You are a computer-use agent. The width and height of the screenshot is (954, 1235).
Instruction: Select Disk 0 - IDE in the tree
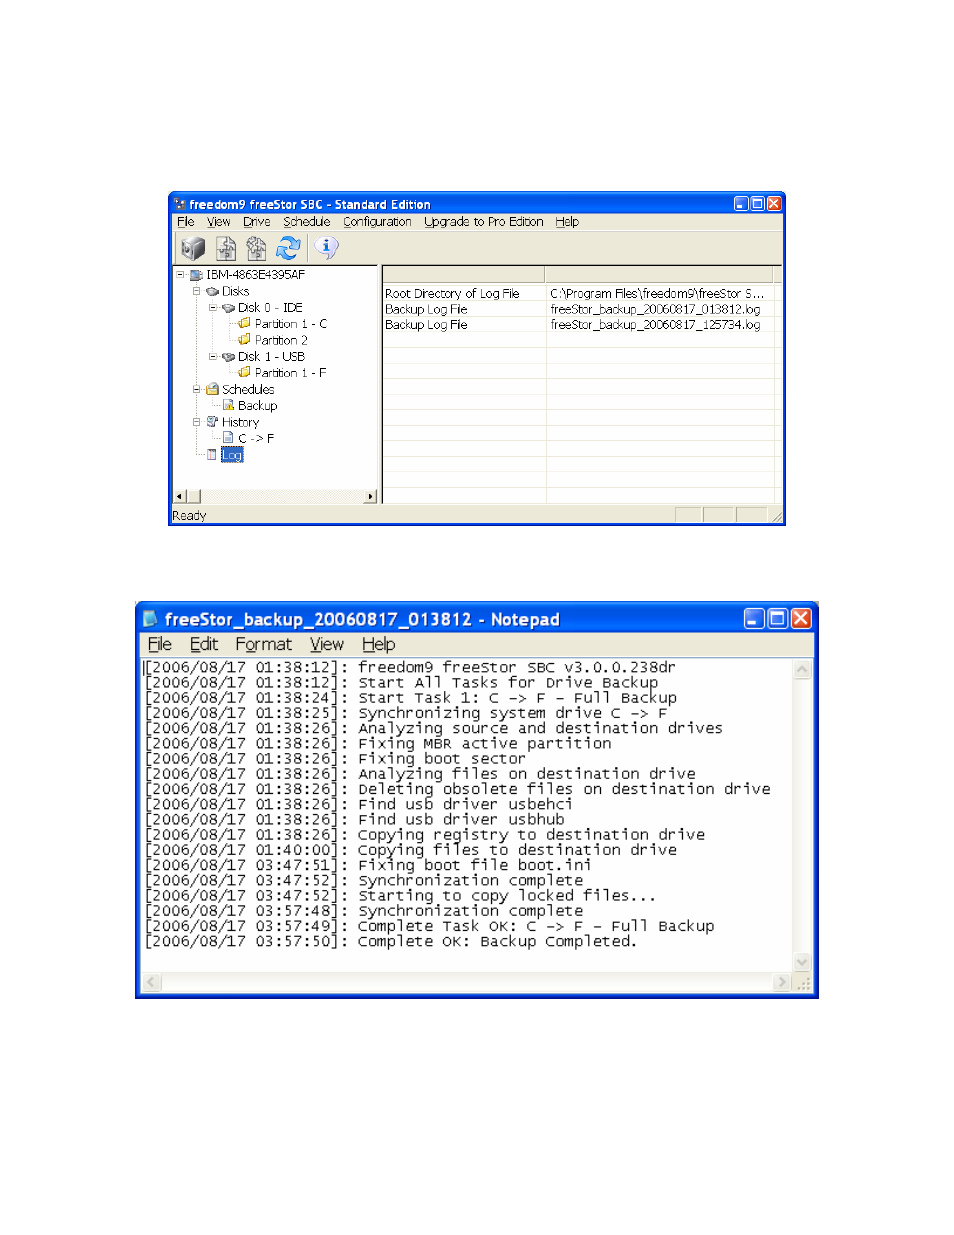pos(270,308)
